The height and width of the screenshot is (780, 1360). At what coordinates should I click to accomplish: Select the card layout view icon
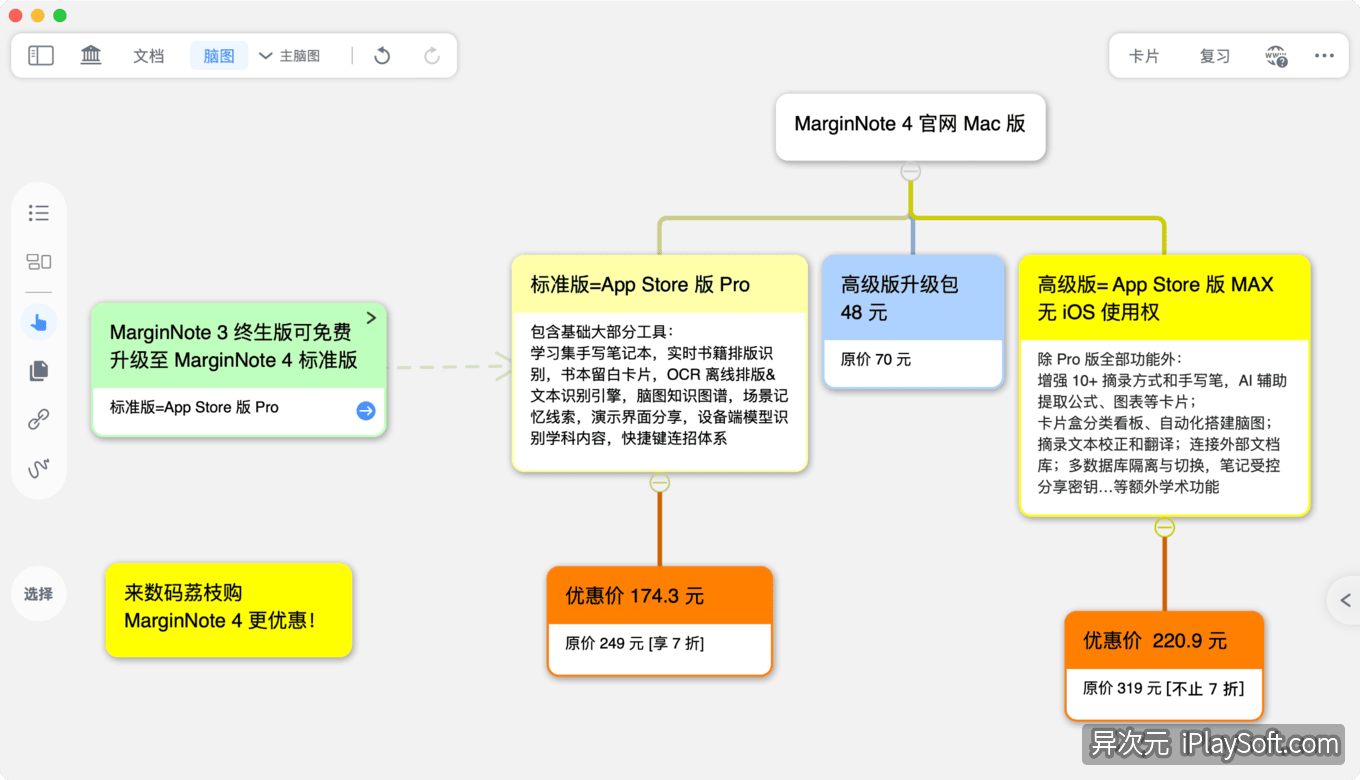click(38, 261)
